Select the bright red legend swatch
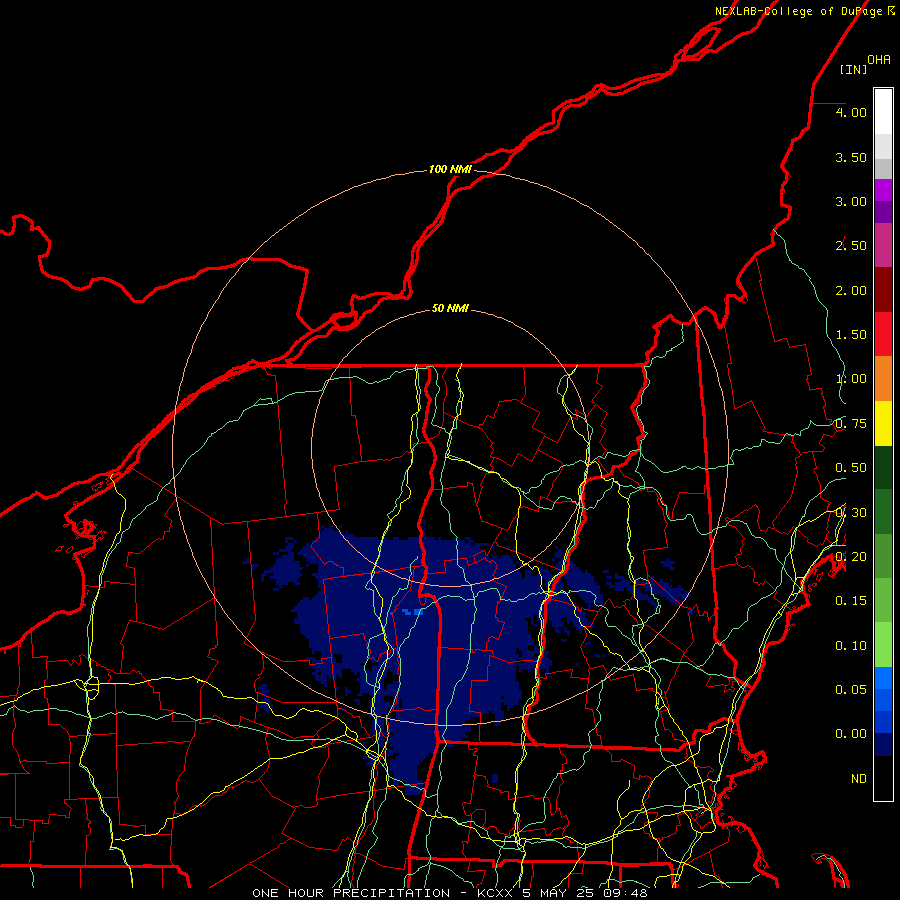 883,334
